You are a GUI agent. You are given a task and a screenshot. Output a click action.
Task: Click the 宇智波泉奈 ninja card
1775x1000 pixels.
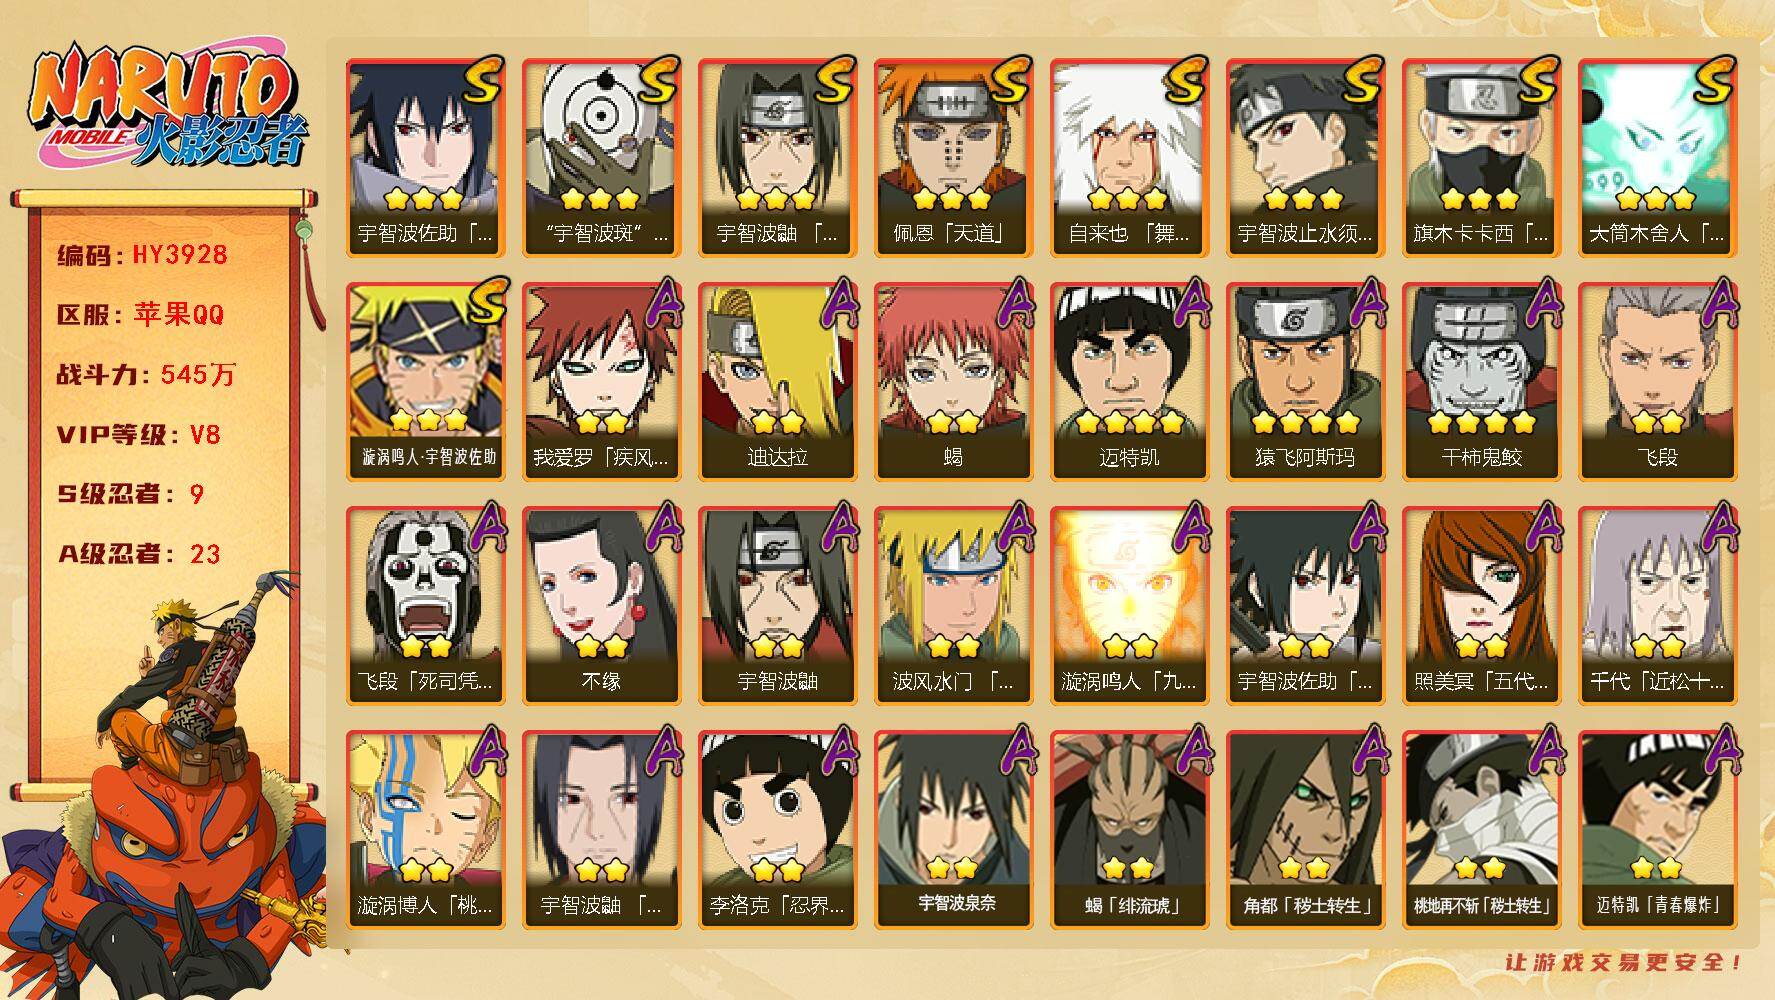(x=952, y=829)
